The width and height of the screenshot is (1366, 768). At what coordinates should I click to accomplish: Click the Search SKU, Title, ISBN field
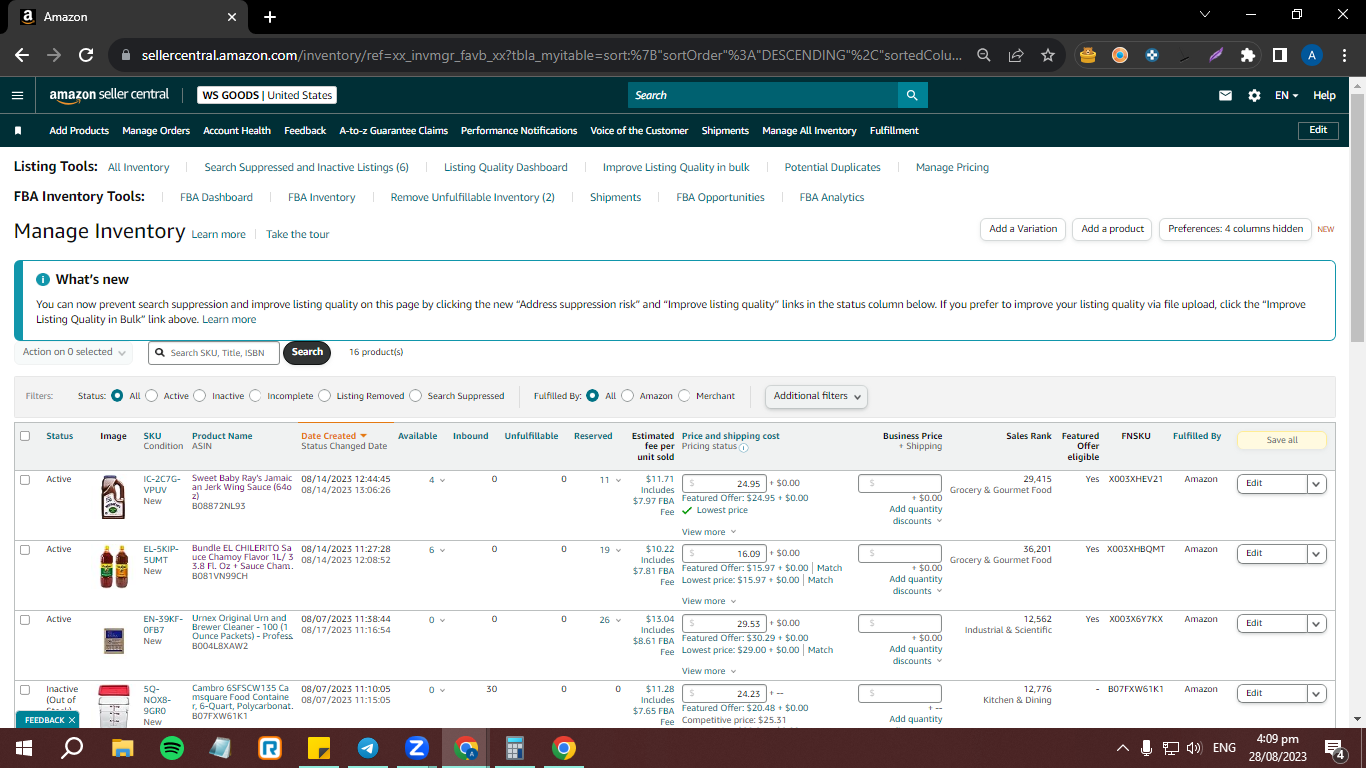(x=214, y=352)
